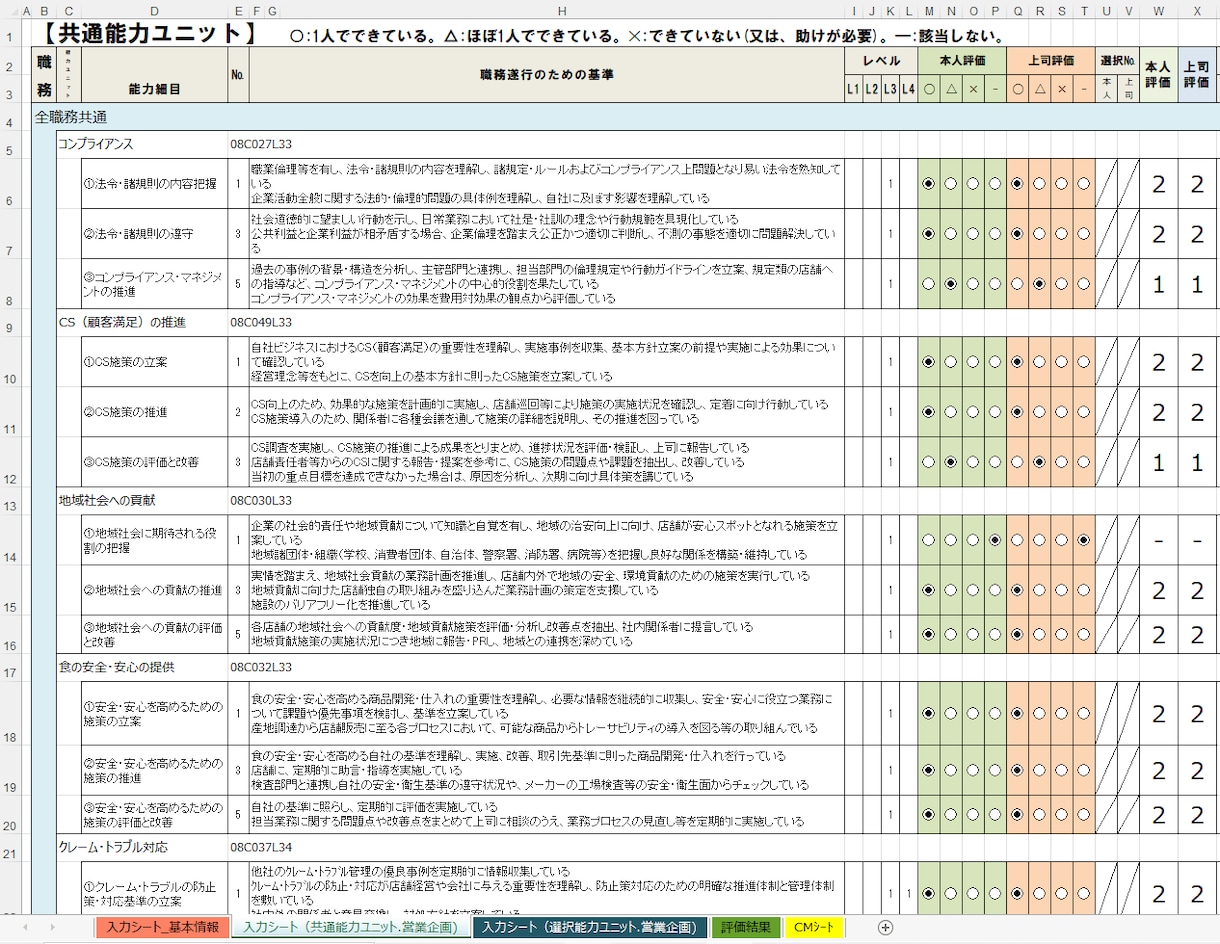Select 本人評価 △ for ①法令・諸規則の内容把握
Viewport: 1220px width, 944px height.
coord(951,184)
